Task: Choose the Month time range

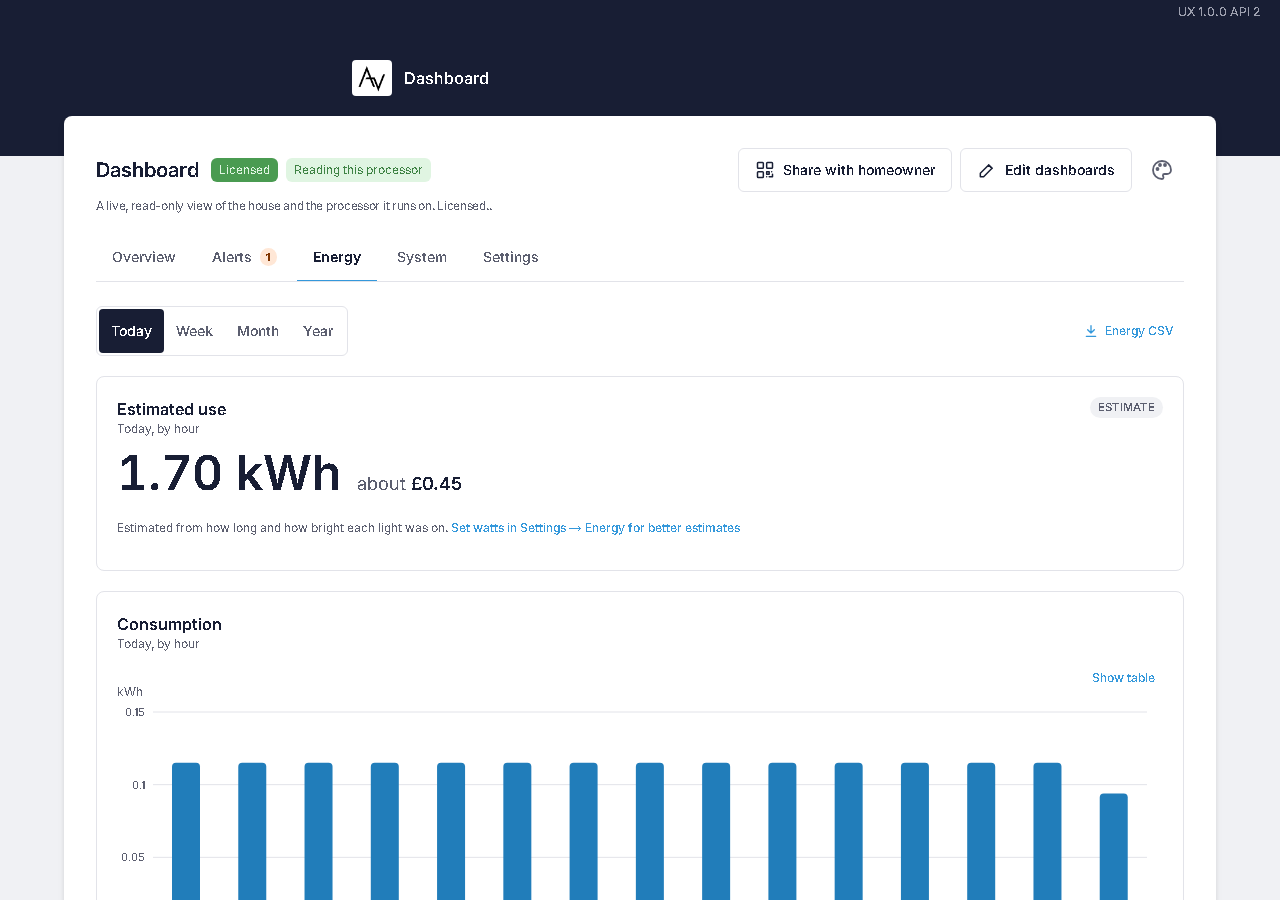Action: pos(258,331)
